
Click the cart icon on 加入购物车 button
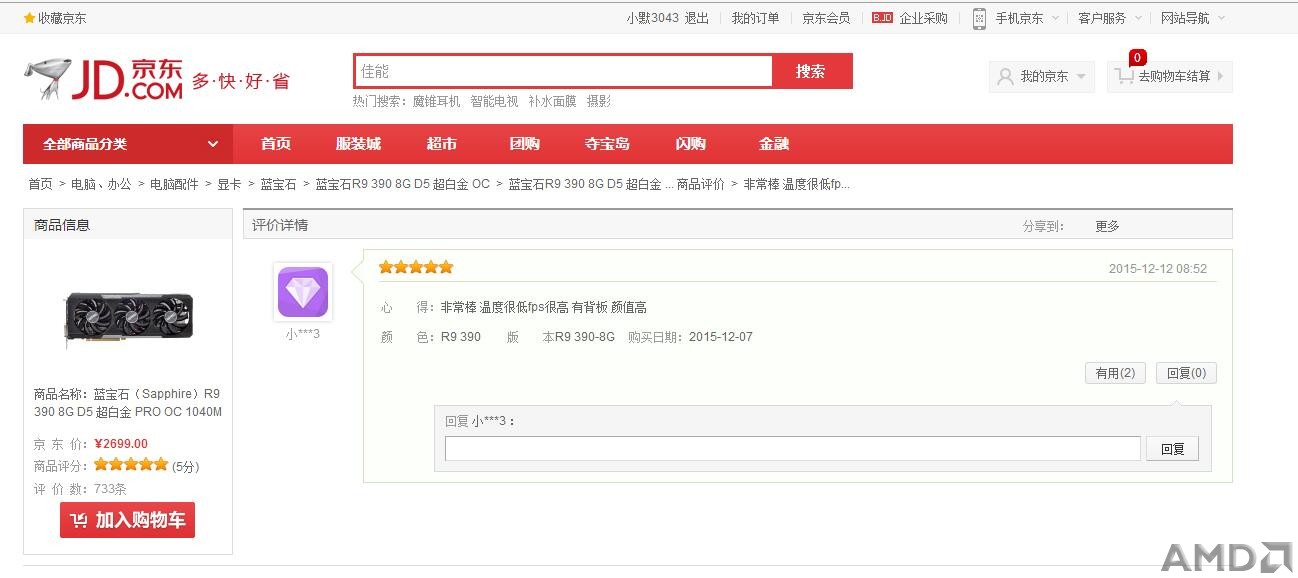(x=78, y=520)
